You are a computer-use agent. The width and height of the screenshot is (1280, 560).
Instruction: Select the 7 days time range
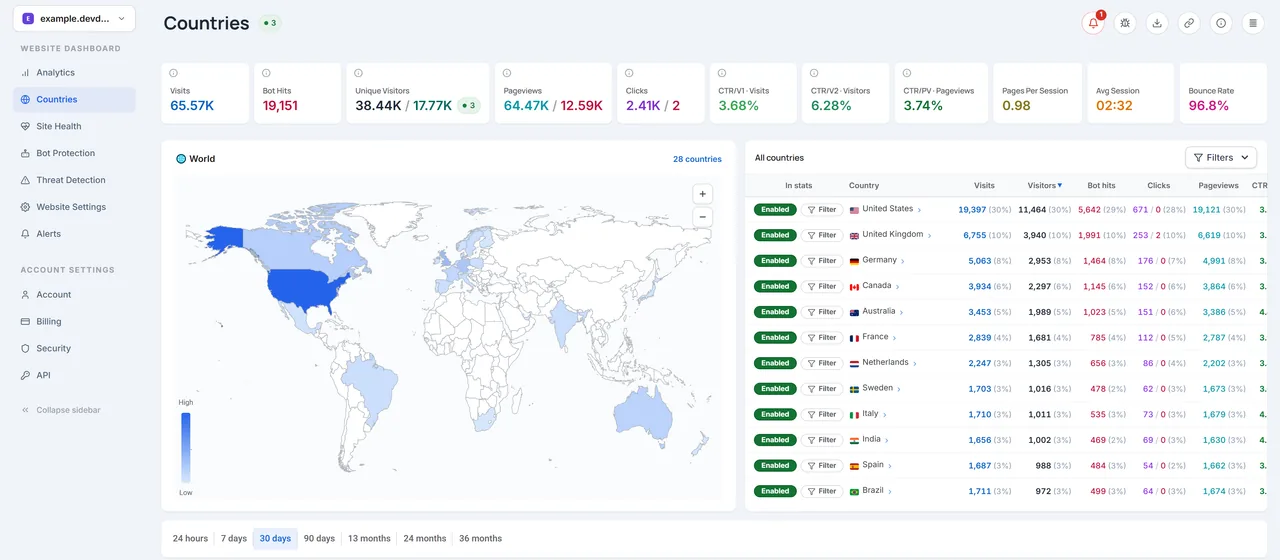[233, 538]
